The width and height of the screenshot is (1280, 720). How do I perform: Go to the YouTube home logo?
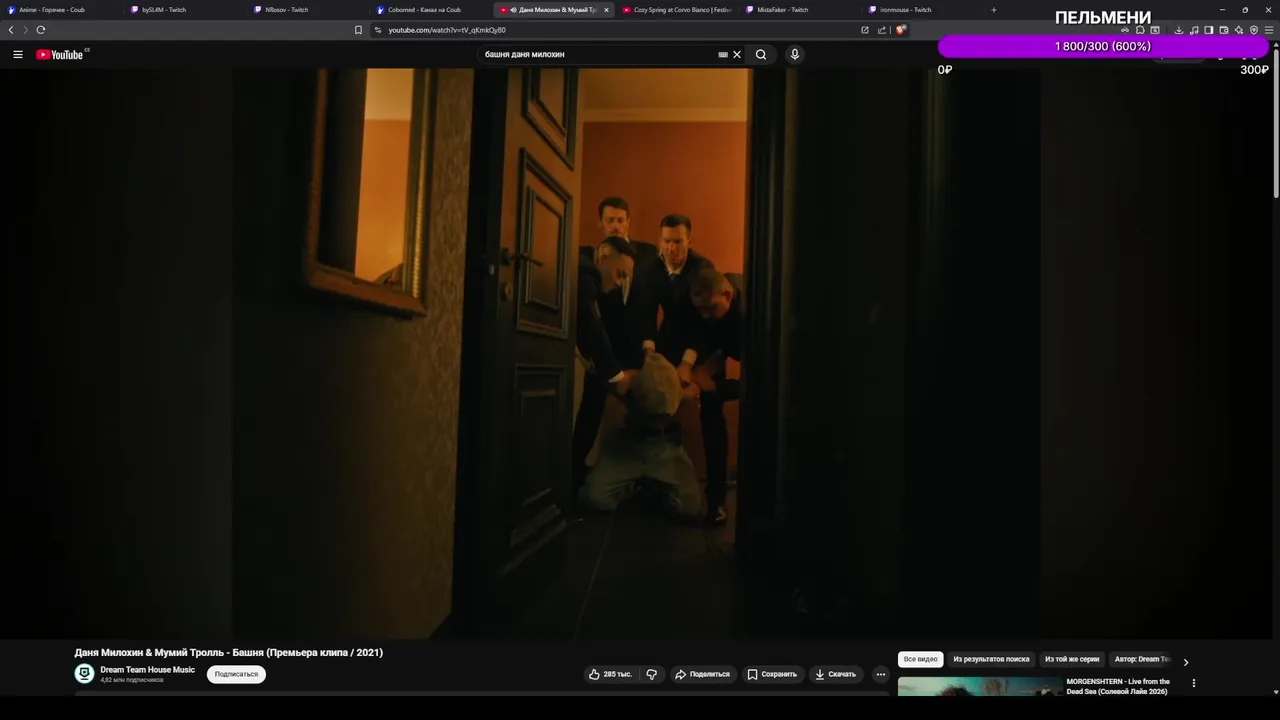click(62, 54)
